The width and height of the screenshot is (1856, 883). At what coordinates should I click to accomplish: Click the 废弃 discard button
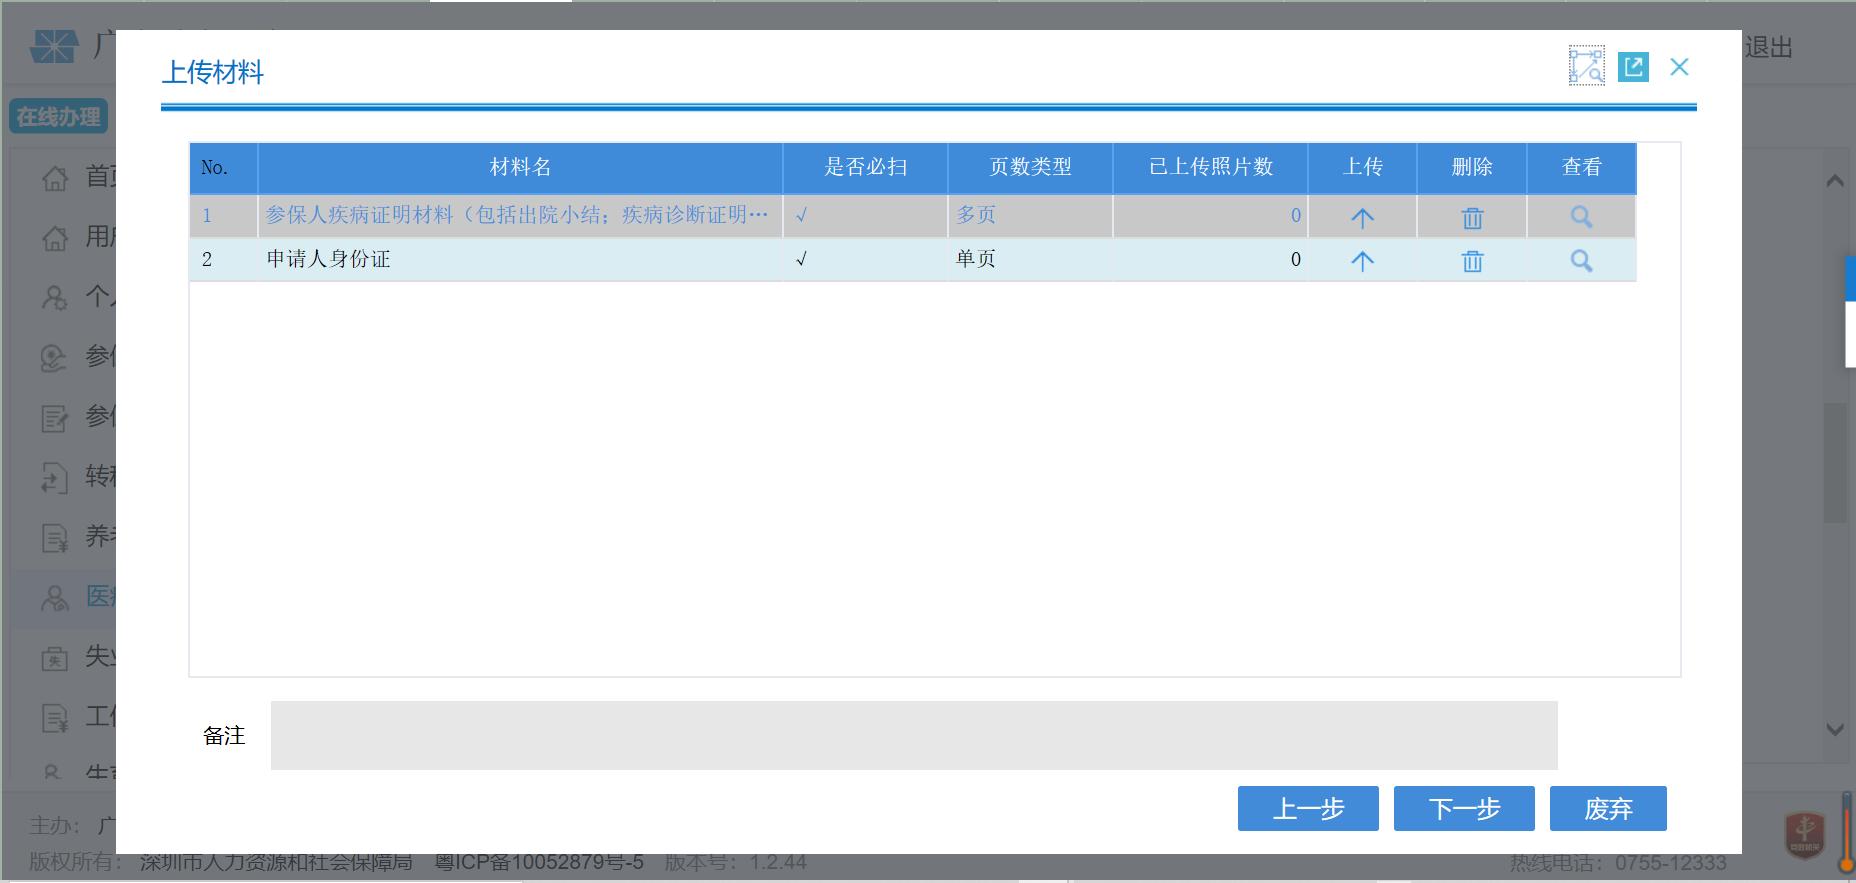1608,808
